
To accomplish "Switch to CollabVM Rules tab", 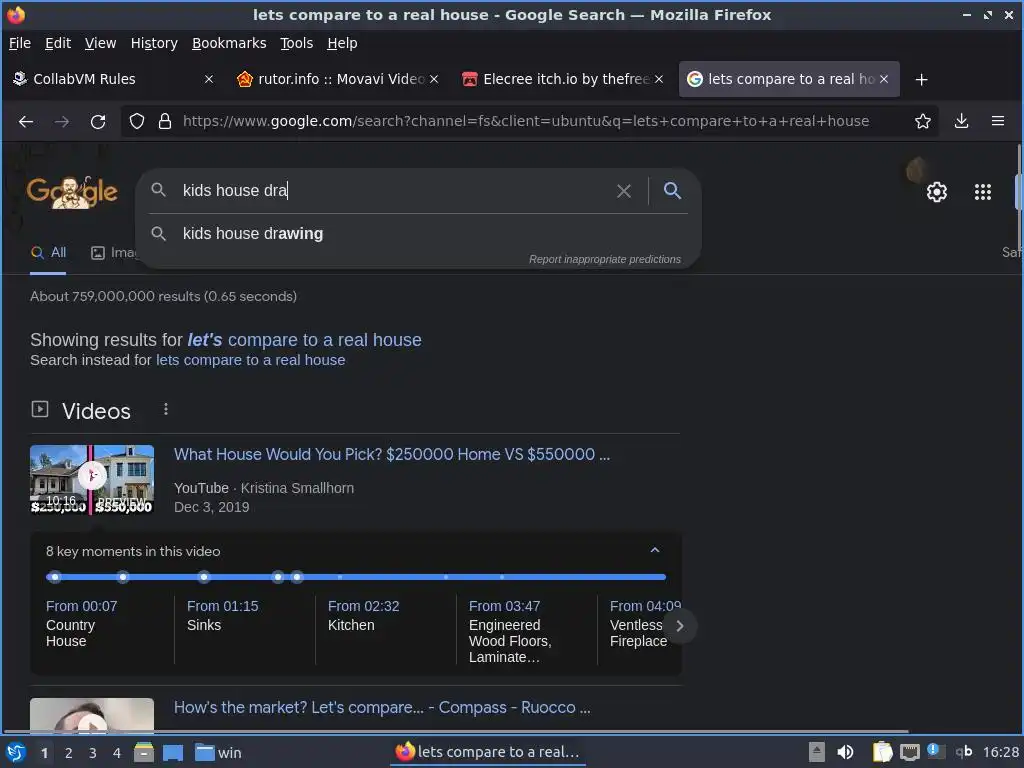I will (x=113, y=79).
